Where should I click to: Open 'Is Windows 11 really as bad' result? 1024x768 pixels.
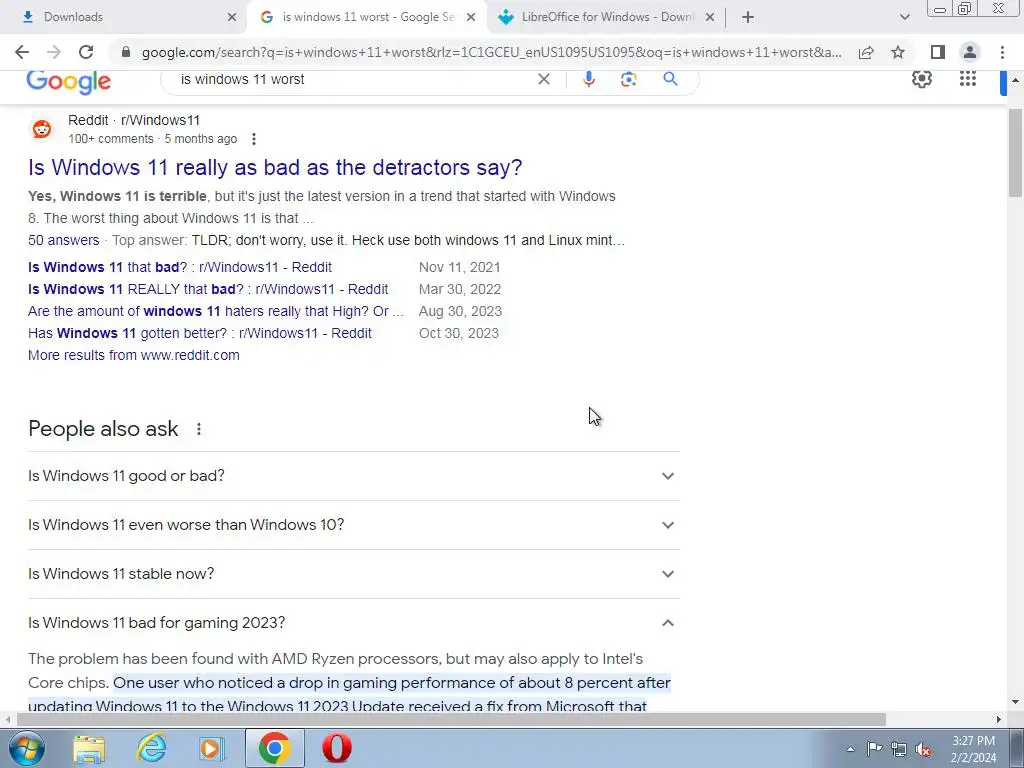(275, 167)
